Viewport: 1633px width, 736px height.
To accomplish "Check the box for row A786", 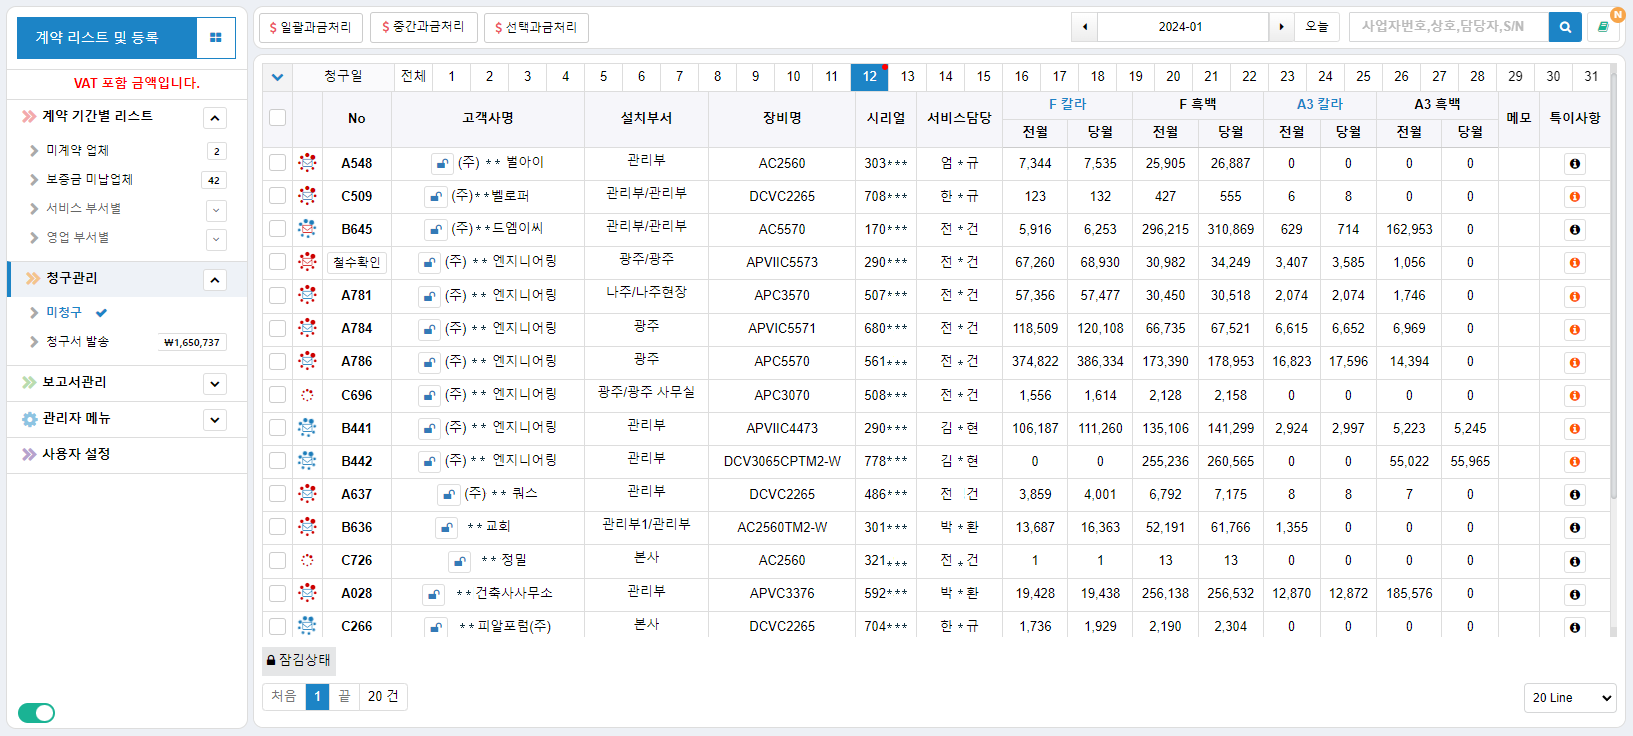I will pyautogui.click(x=277, y=361).
